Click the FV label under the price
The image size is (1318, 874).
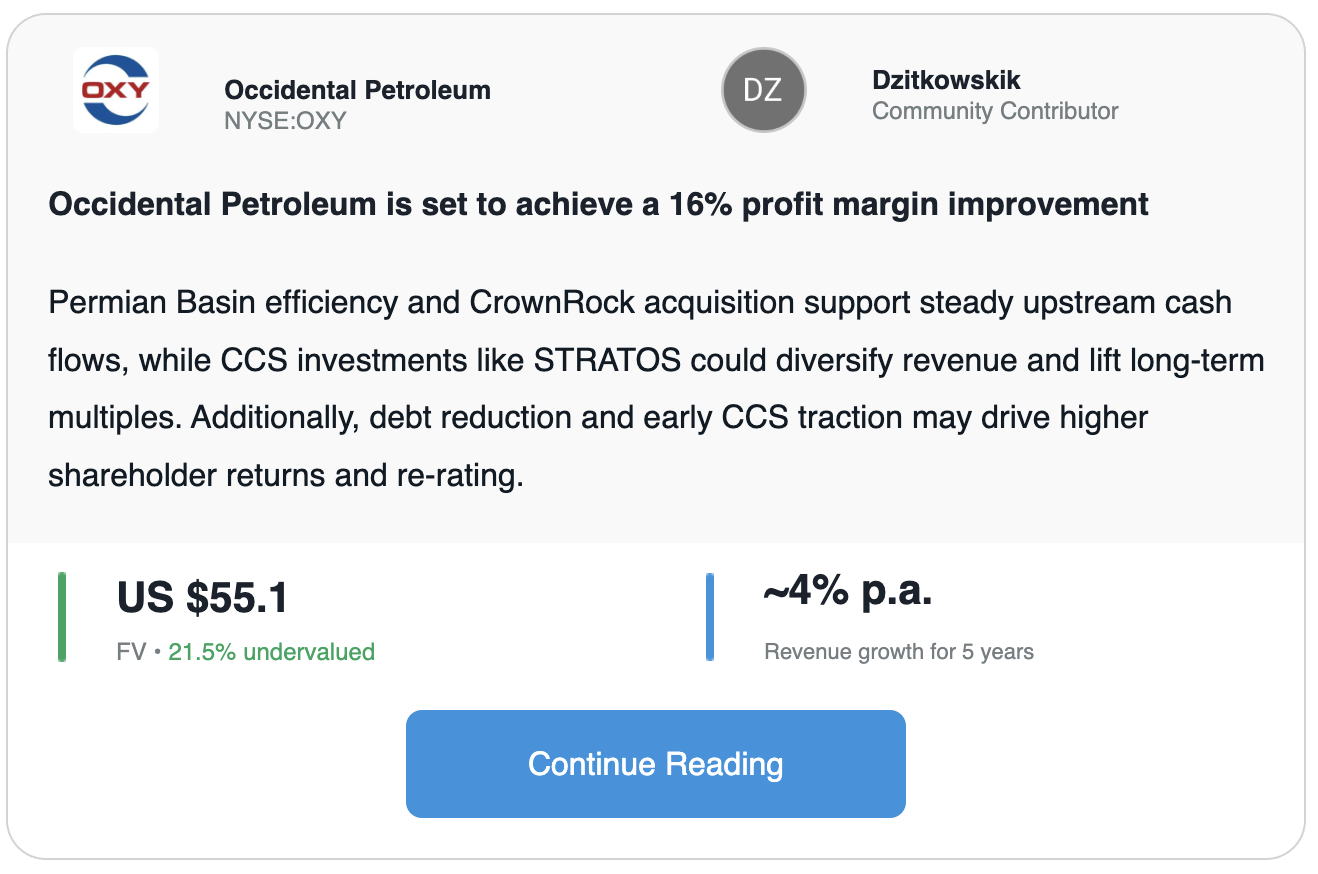click(x=131, y=652)
